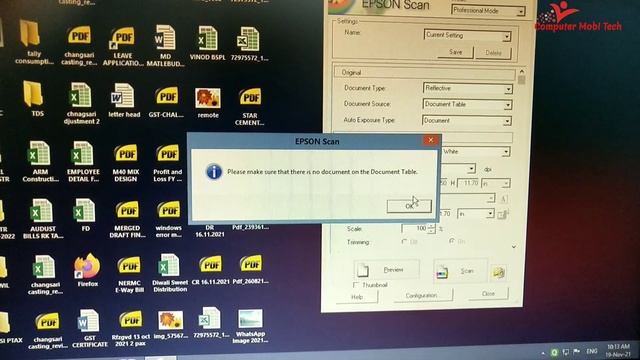
Task: Show hidden system tray icons arrow
Action: click(x=543, y=353)
